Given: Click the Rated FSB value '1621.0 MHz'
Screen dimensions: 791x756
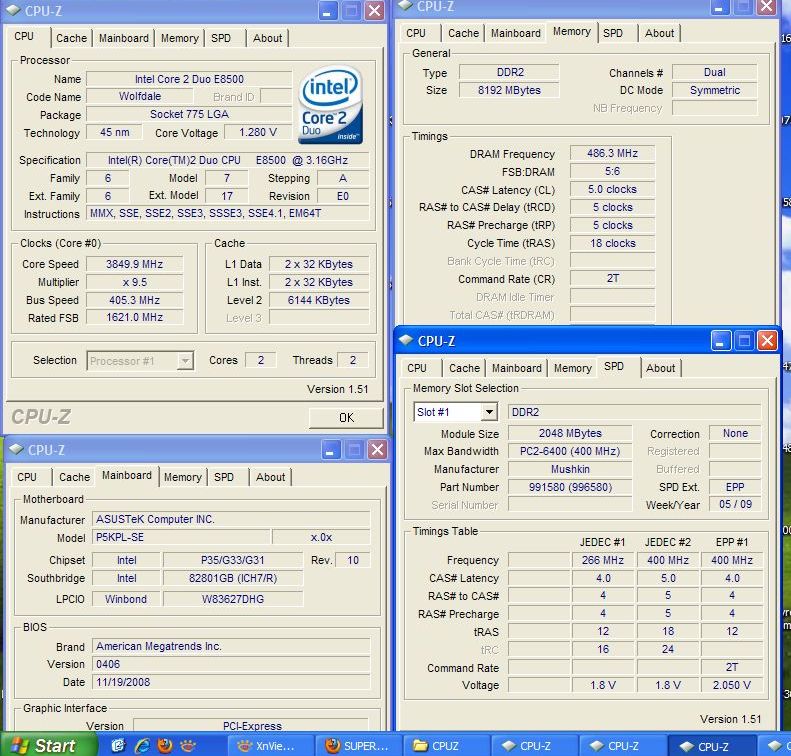Looking at the screenshot, I should pos(134,317).
